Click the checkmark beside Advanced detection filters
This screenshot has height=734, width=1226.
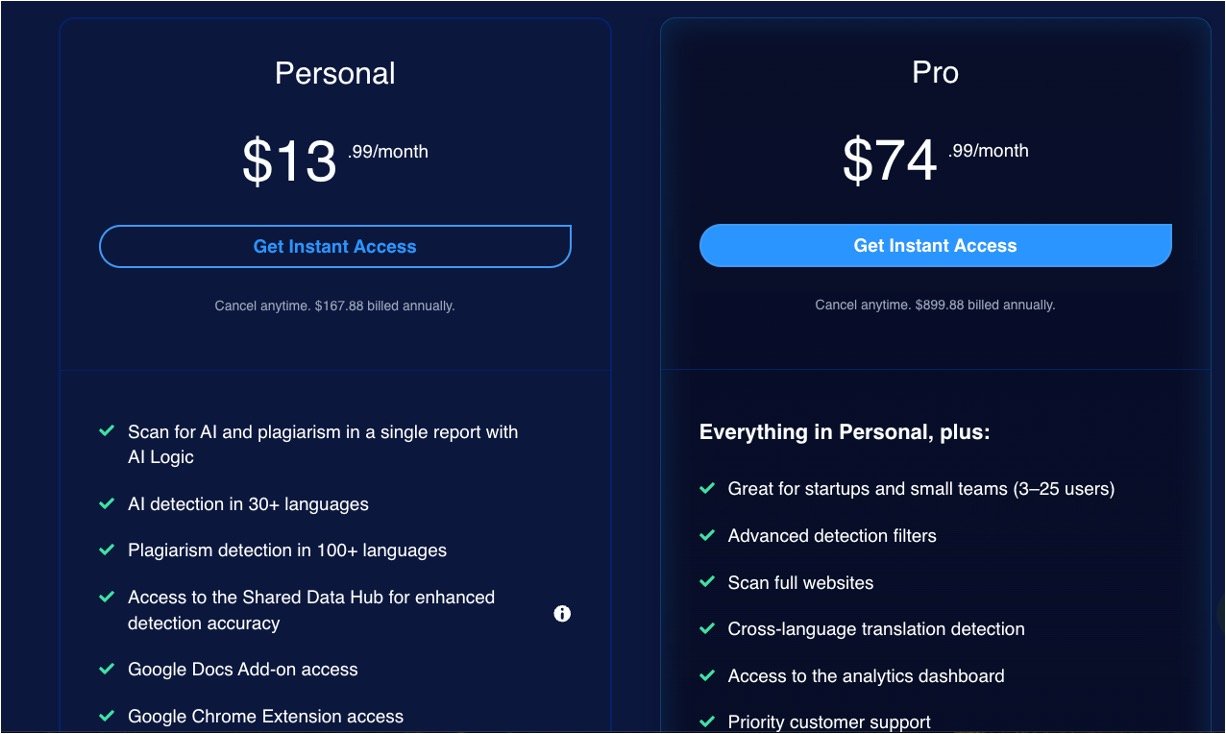[x=707, y=535]
